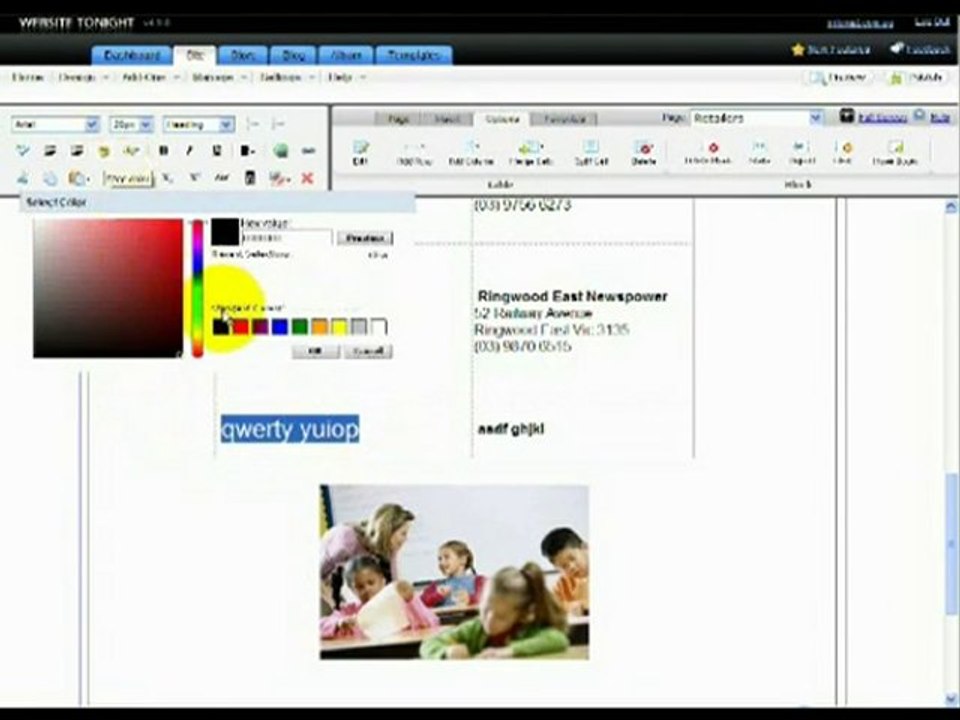
Task: Click the Full Screen link
Action: pos(882,118)
